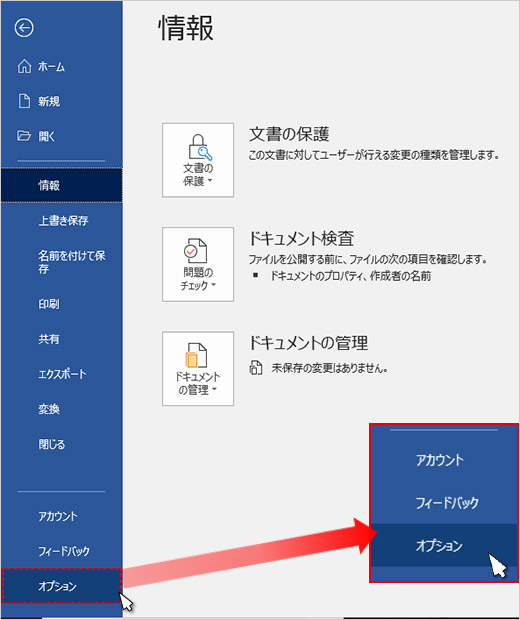Viewport: 520px width, 620px height.
Task: Open the 文書の保護 dropdown button
Action: click(198, 160)
